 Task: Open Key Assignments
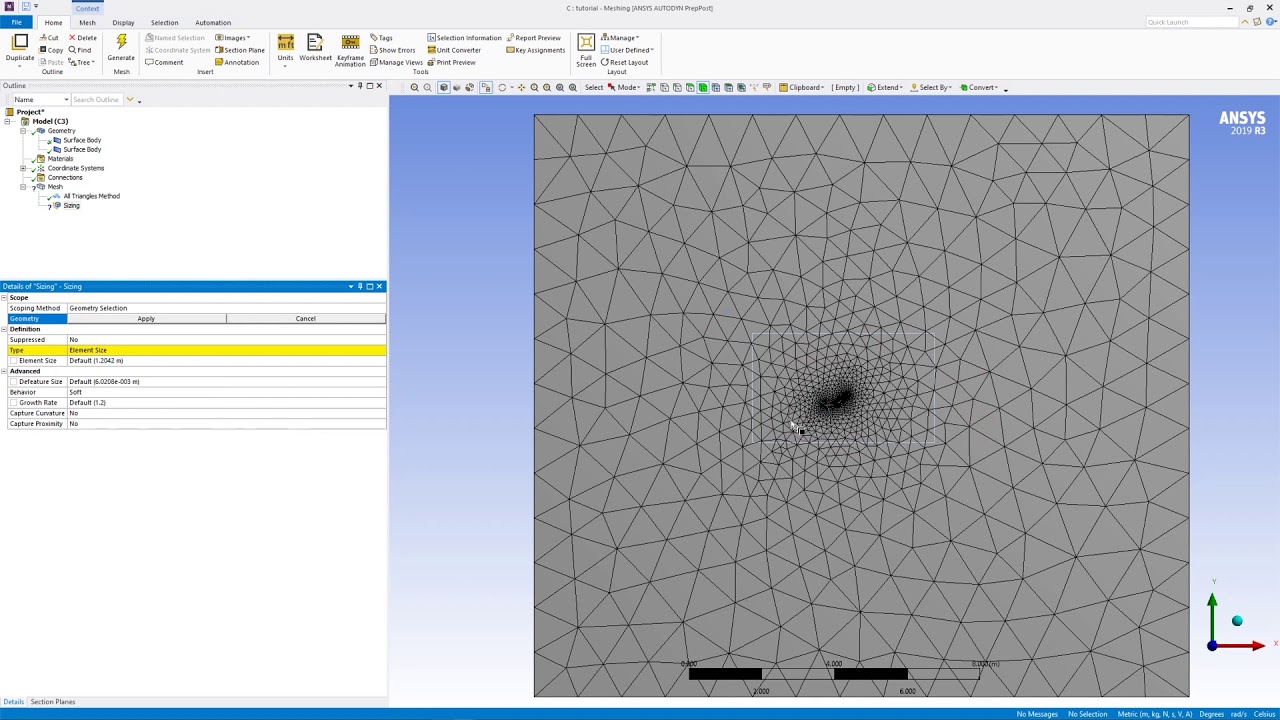click(x=535, y=50)
